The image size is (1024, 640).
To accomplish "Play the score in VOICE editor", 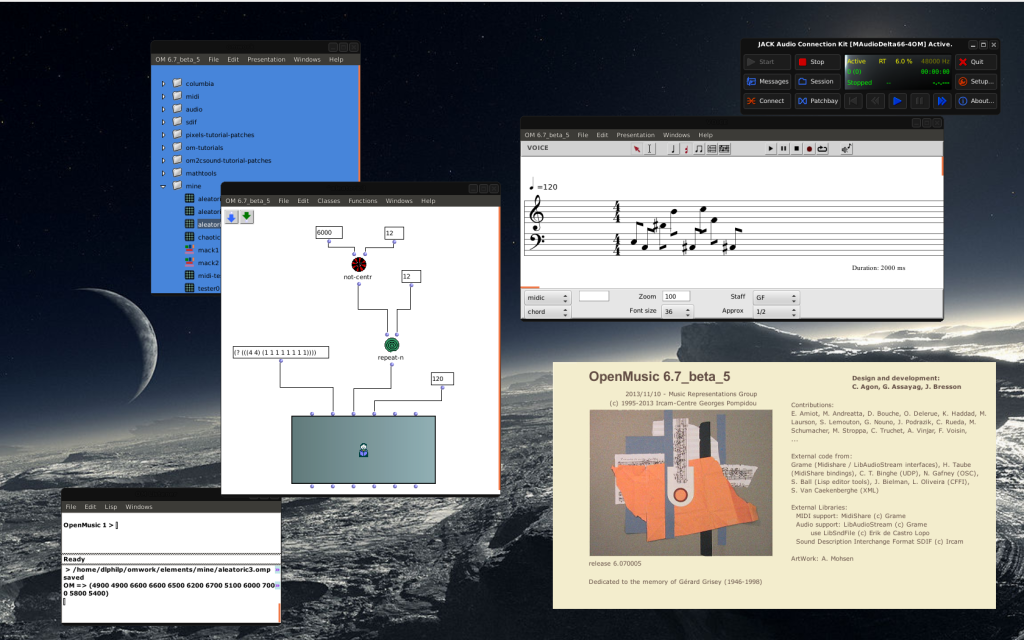I will coord(771,149).
